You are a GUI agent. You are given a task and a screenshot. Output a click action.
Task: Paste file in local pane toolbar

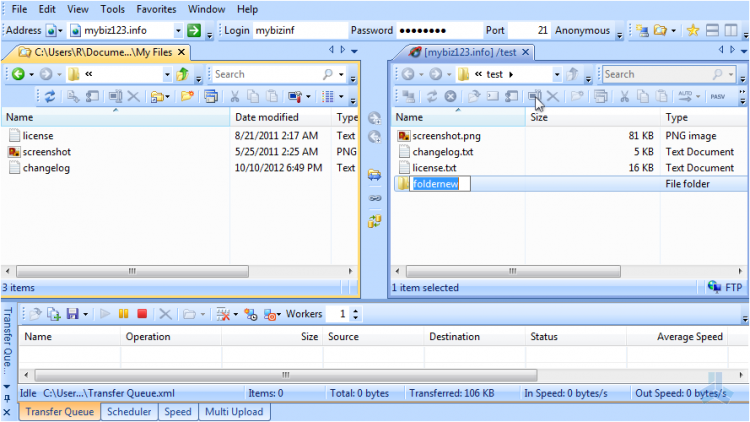pos(272,97)
